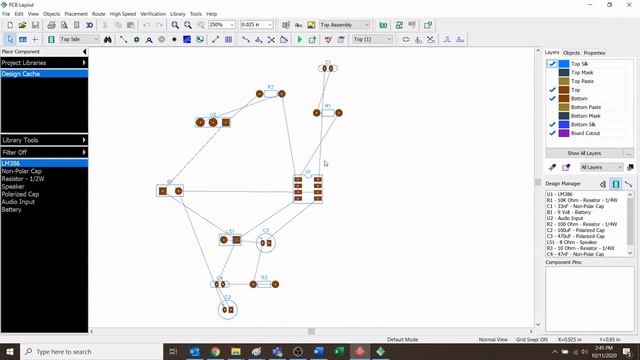
Task: Click the design rule check icon
Action: coord(328,40)
